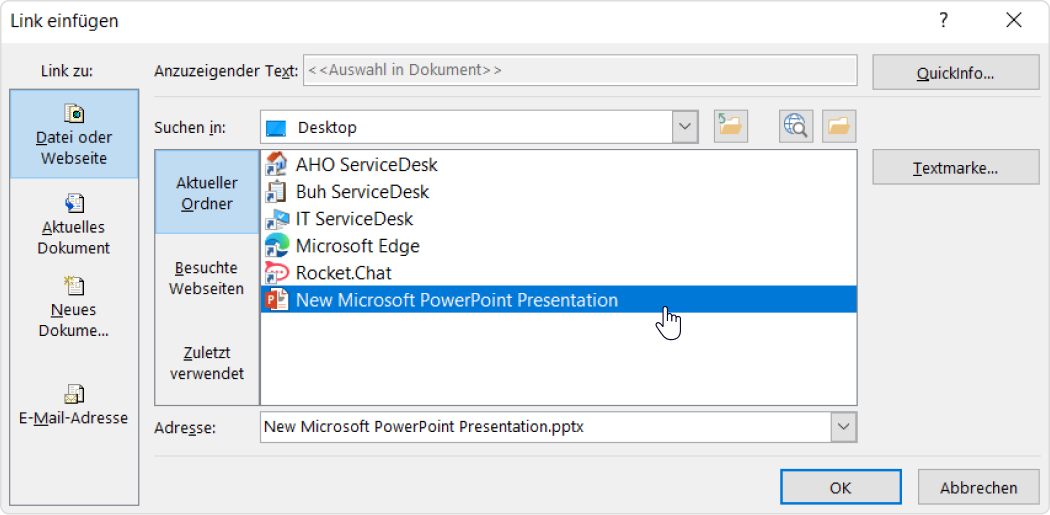This screenshot has height=515, width=1050.
Task: Select the Microsoft Edge entry text
Action: pos(358,246)
